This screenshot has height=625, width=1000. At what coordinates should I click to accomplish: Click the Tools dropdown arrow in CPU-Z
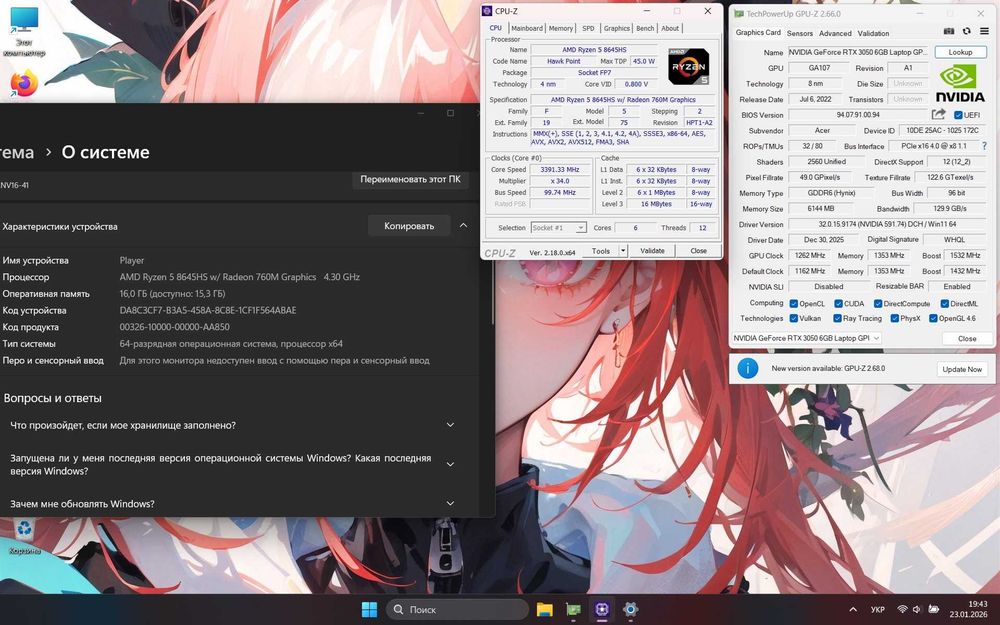(623, 251)
